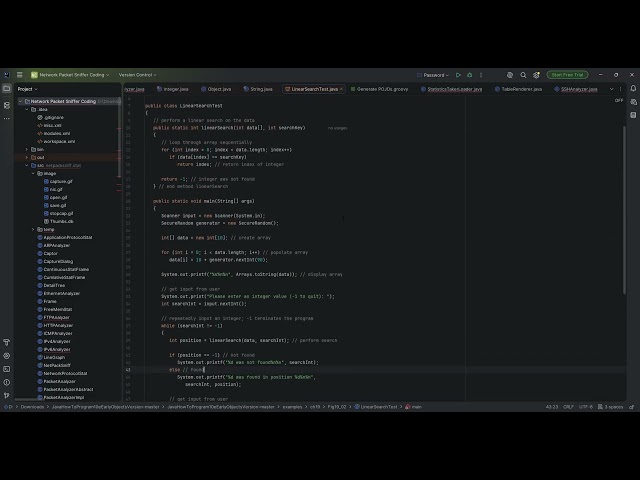Switch to Object.java tab
The image size is (640, 480).
pyautogui.click(x=216, y=89)
